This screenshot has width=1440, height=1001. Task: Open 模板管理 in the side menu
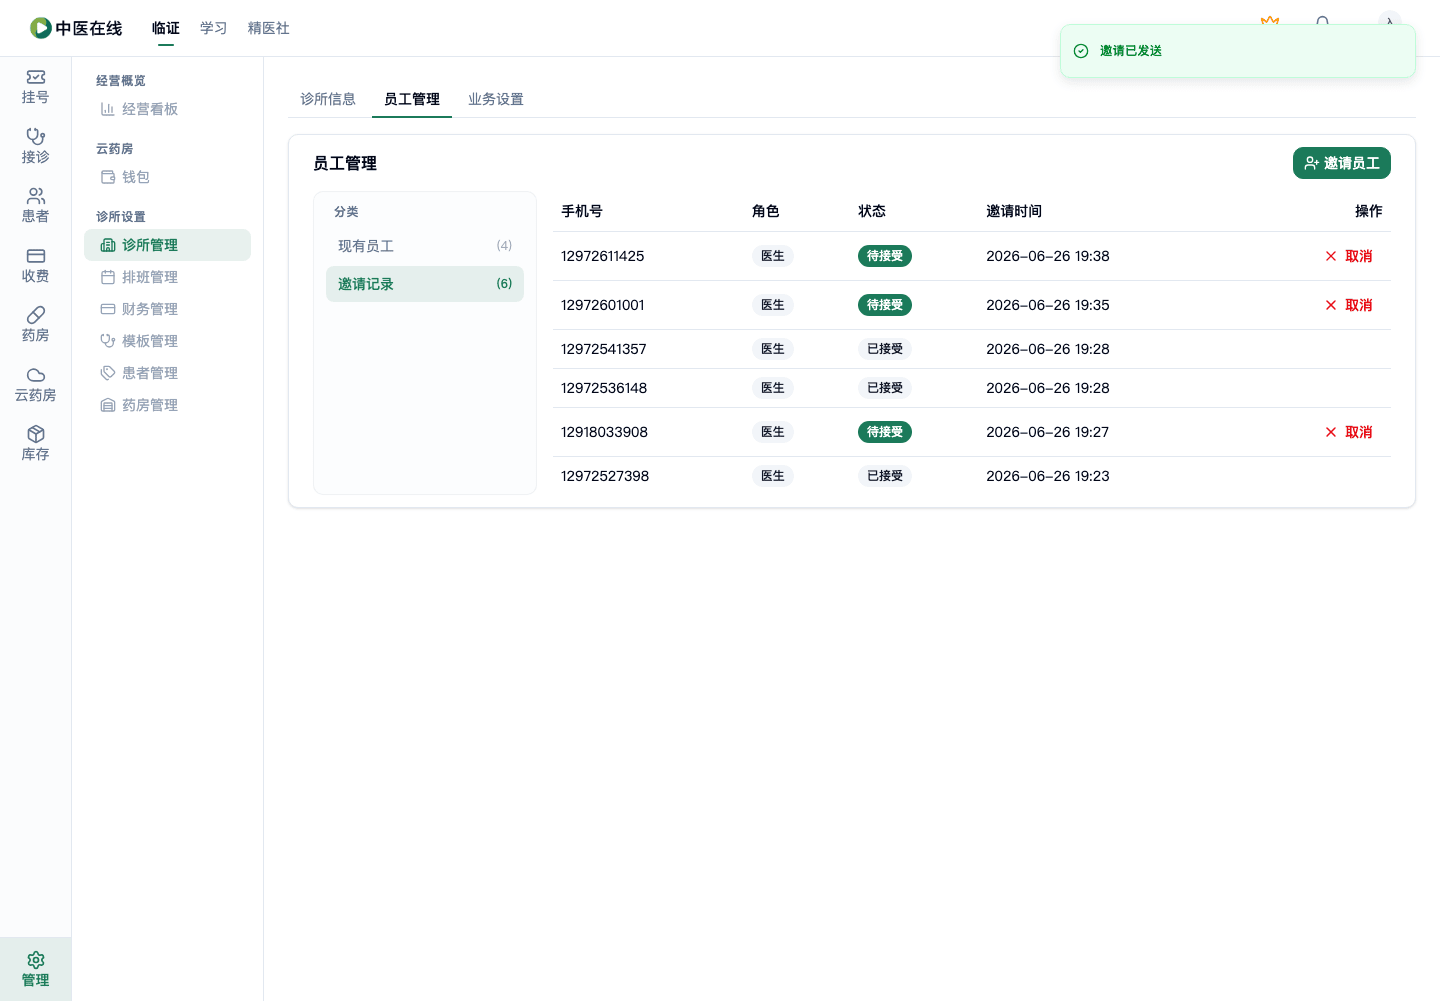pos(167,341)
